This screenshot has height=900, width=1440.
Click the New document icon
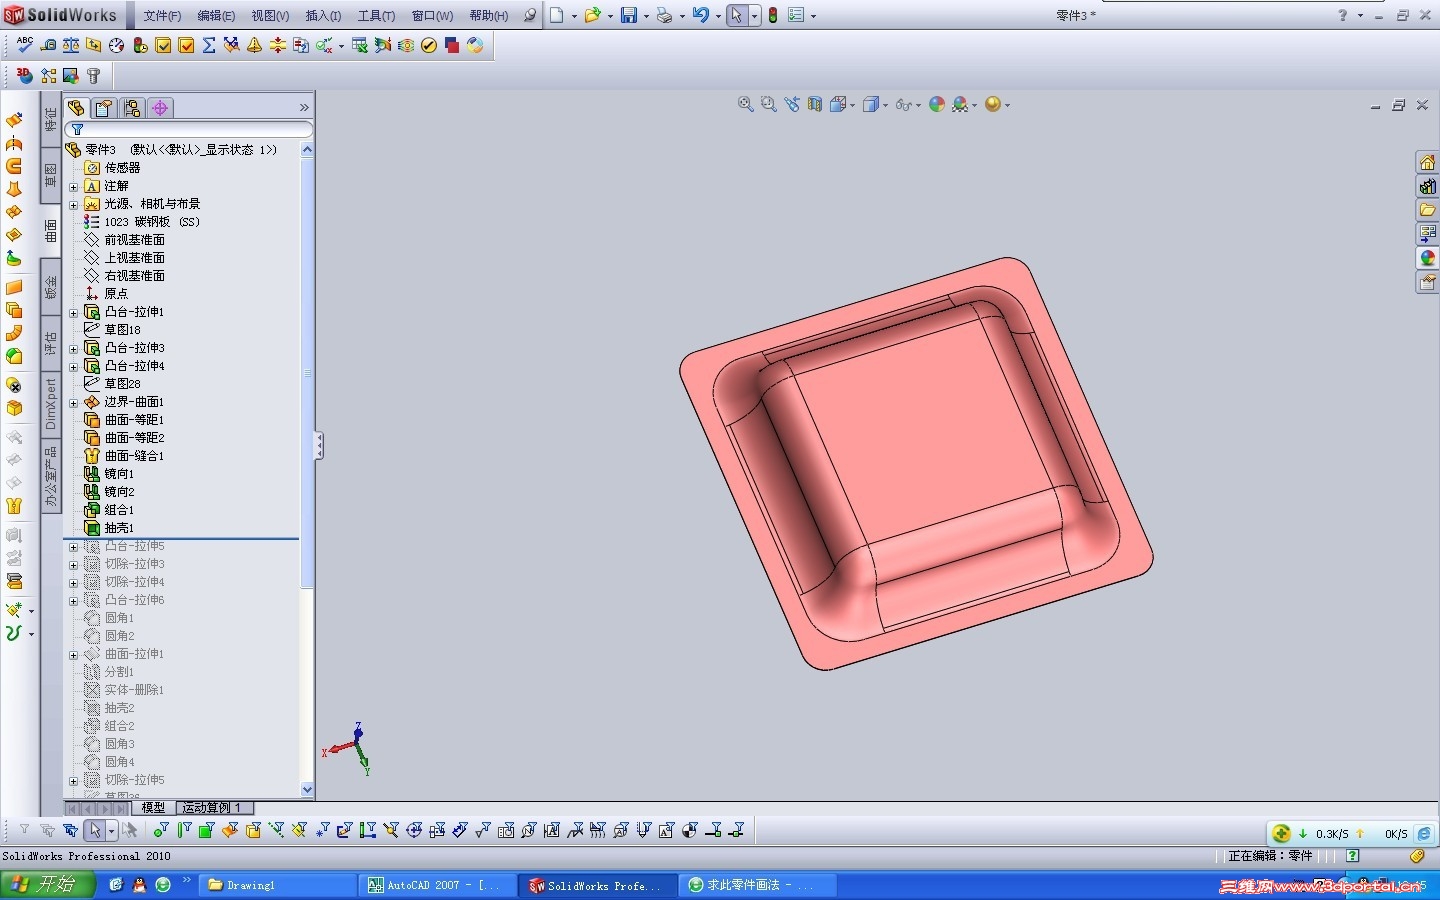point(557,15)
